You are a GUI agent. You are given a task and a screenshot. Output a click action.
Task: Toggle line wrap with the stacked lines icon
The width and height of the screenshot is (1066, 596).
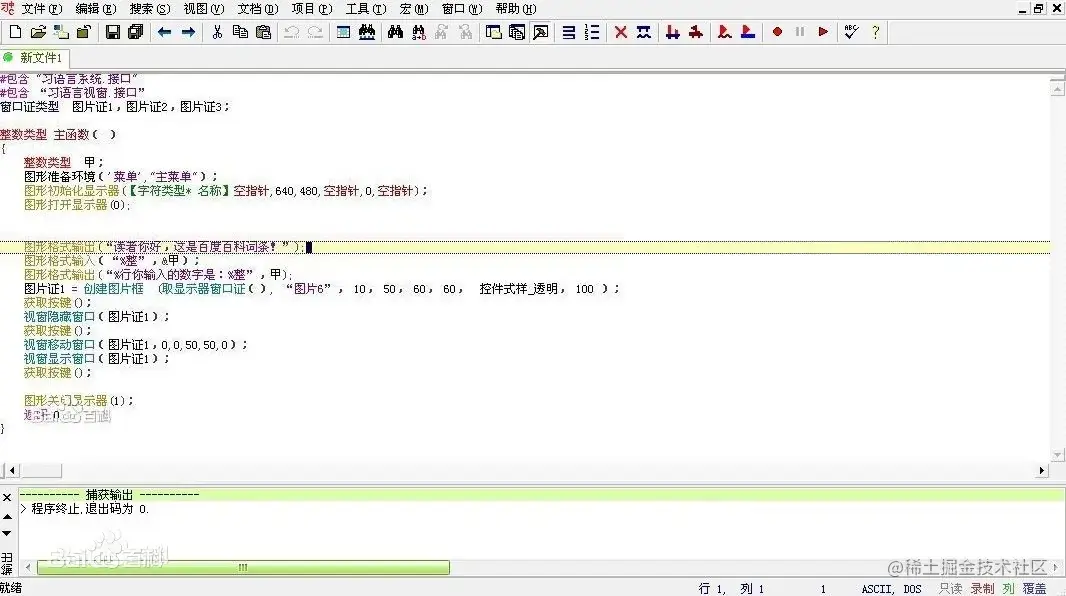click(569, 32)
